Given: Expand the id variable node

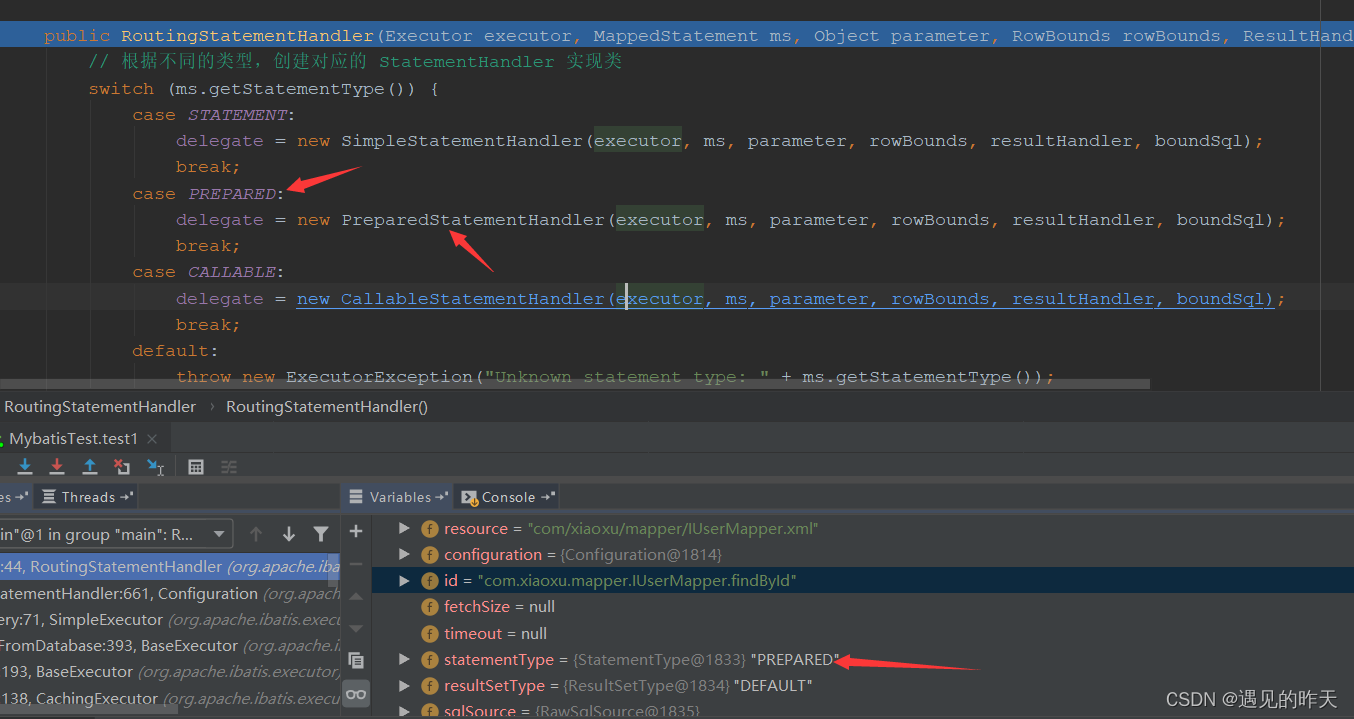Looking at the screenshot, I should pos(404,580).
